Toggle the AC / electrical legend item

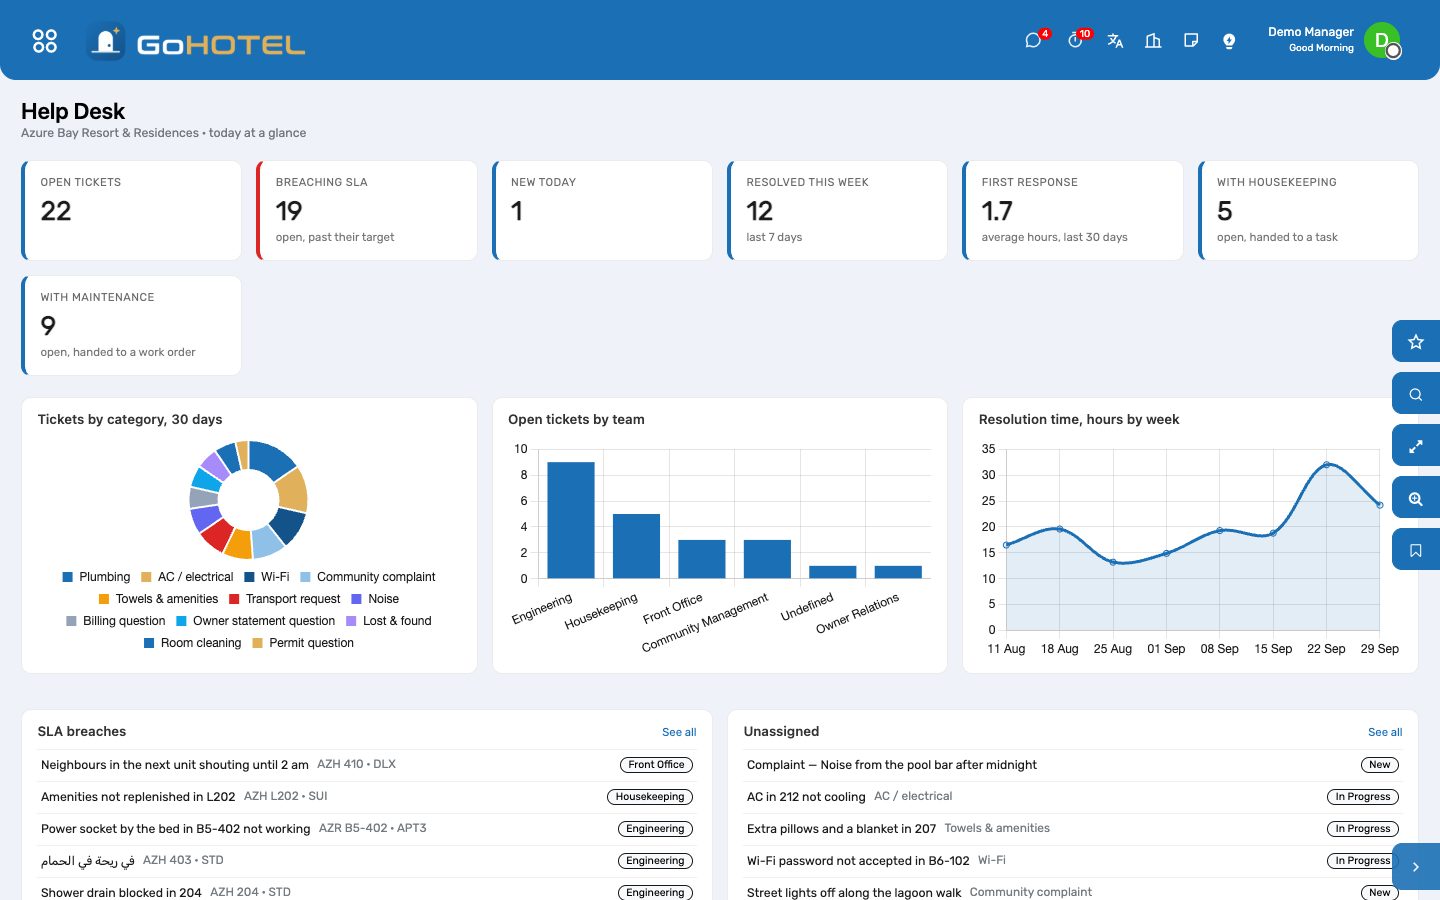187,577
